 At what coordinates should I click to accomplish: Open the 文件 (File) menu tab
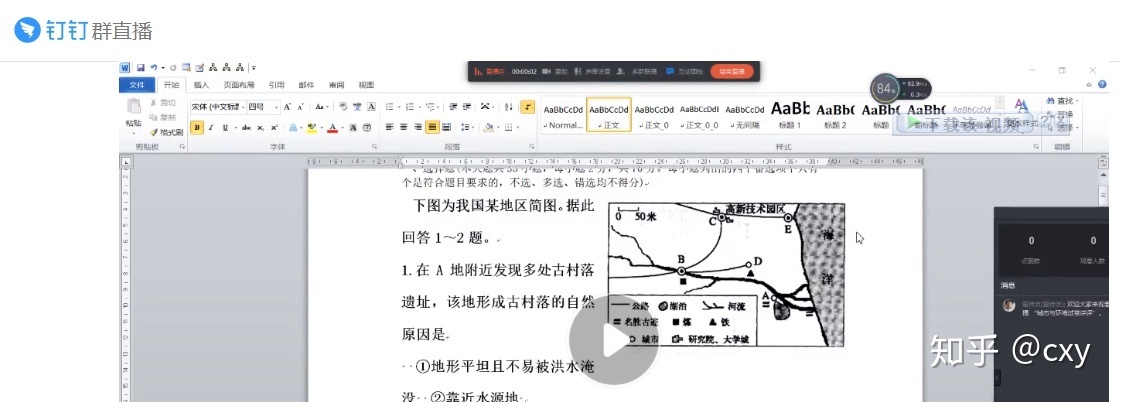137,85
